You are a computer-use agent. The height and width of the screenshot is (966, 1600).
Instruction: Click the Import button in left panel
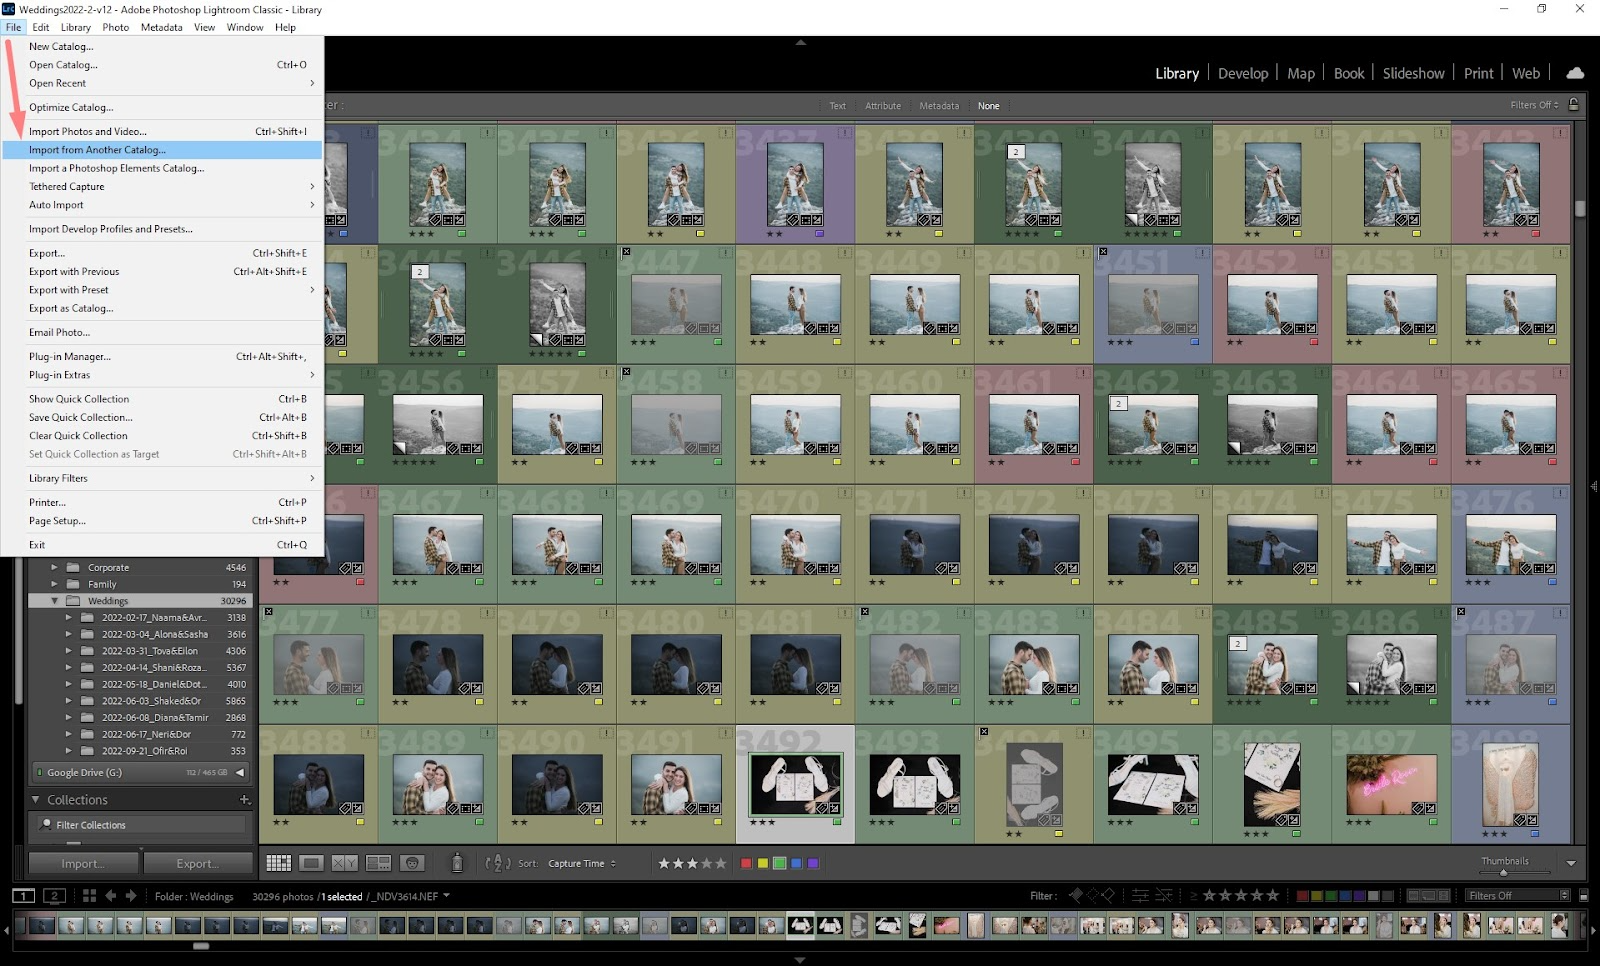coord(83,863)
